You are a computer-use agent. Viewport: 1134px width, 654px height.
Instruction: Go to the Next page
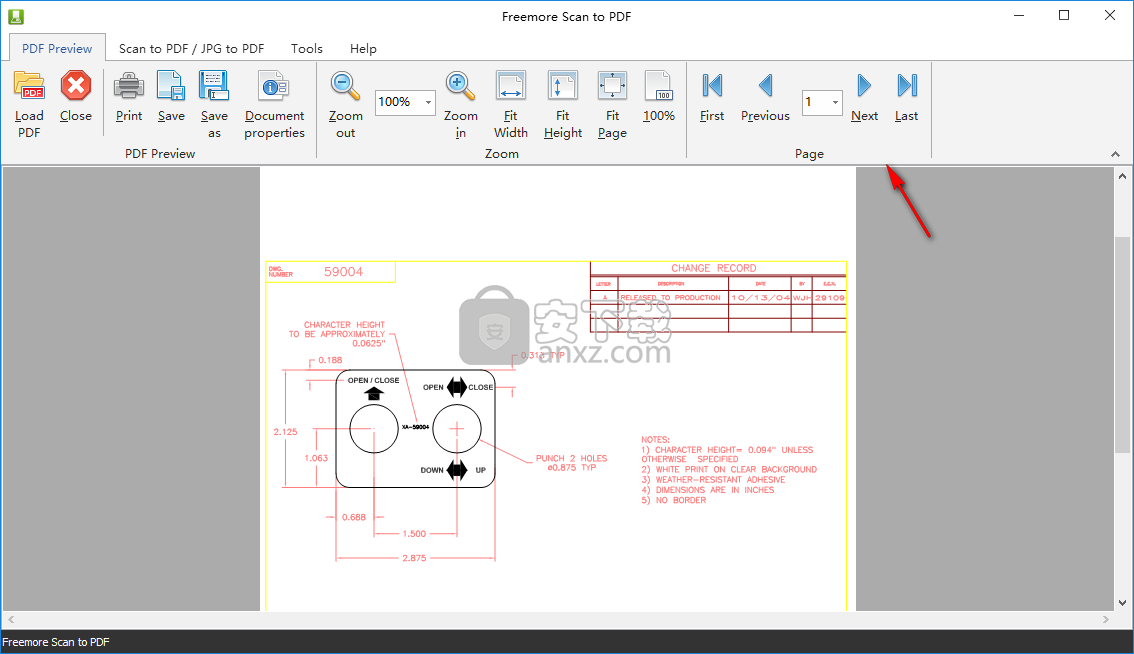pyautogui.click(x=864, y=97)
